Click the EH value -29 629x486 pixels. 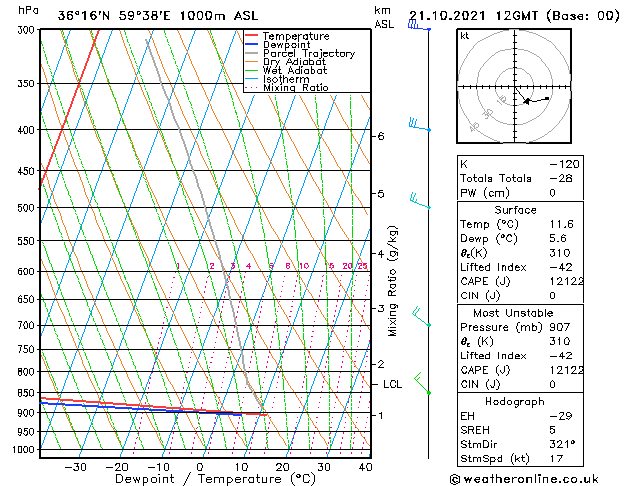click(x=561, y=416)
